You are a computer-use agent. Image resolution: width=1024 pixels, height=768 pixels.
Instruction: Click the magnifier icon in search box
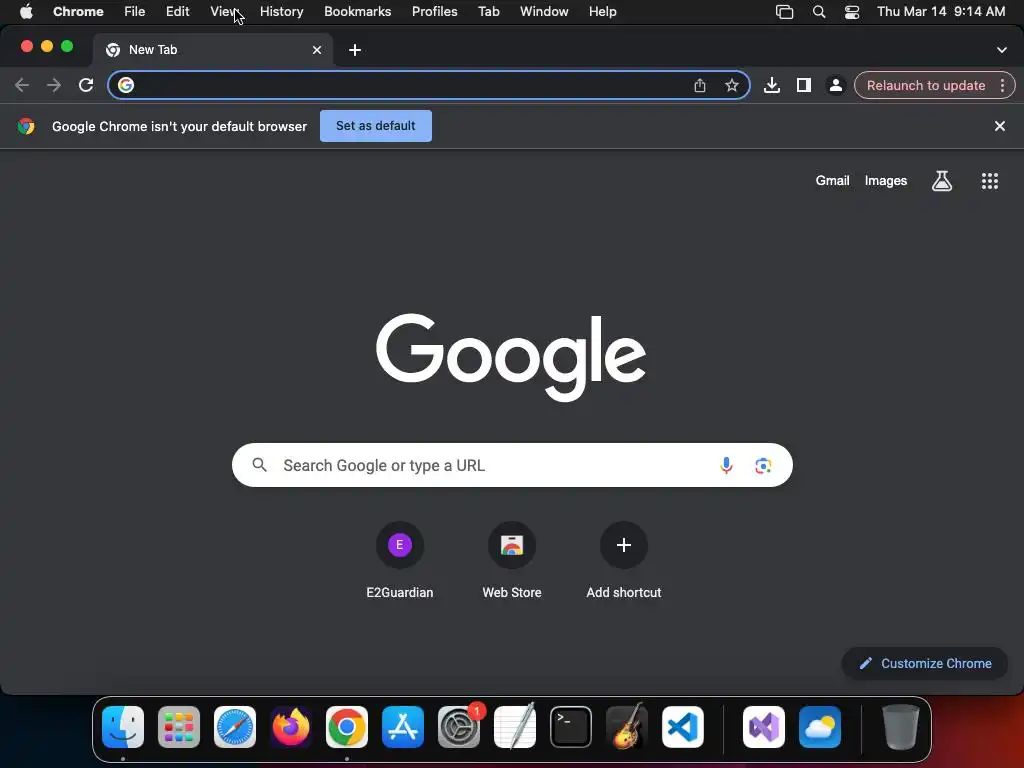pos(259,464)
